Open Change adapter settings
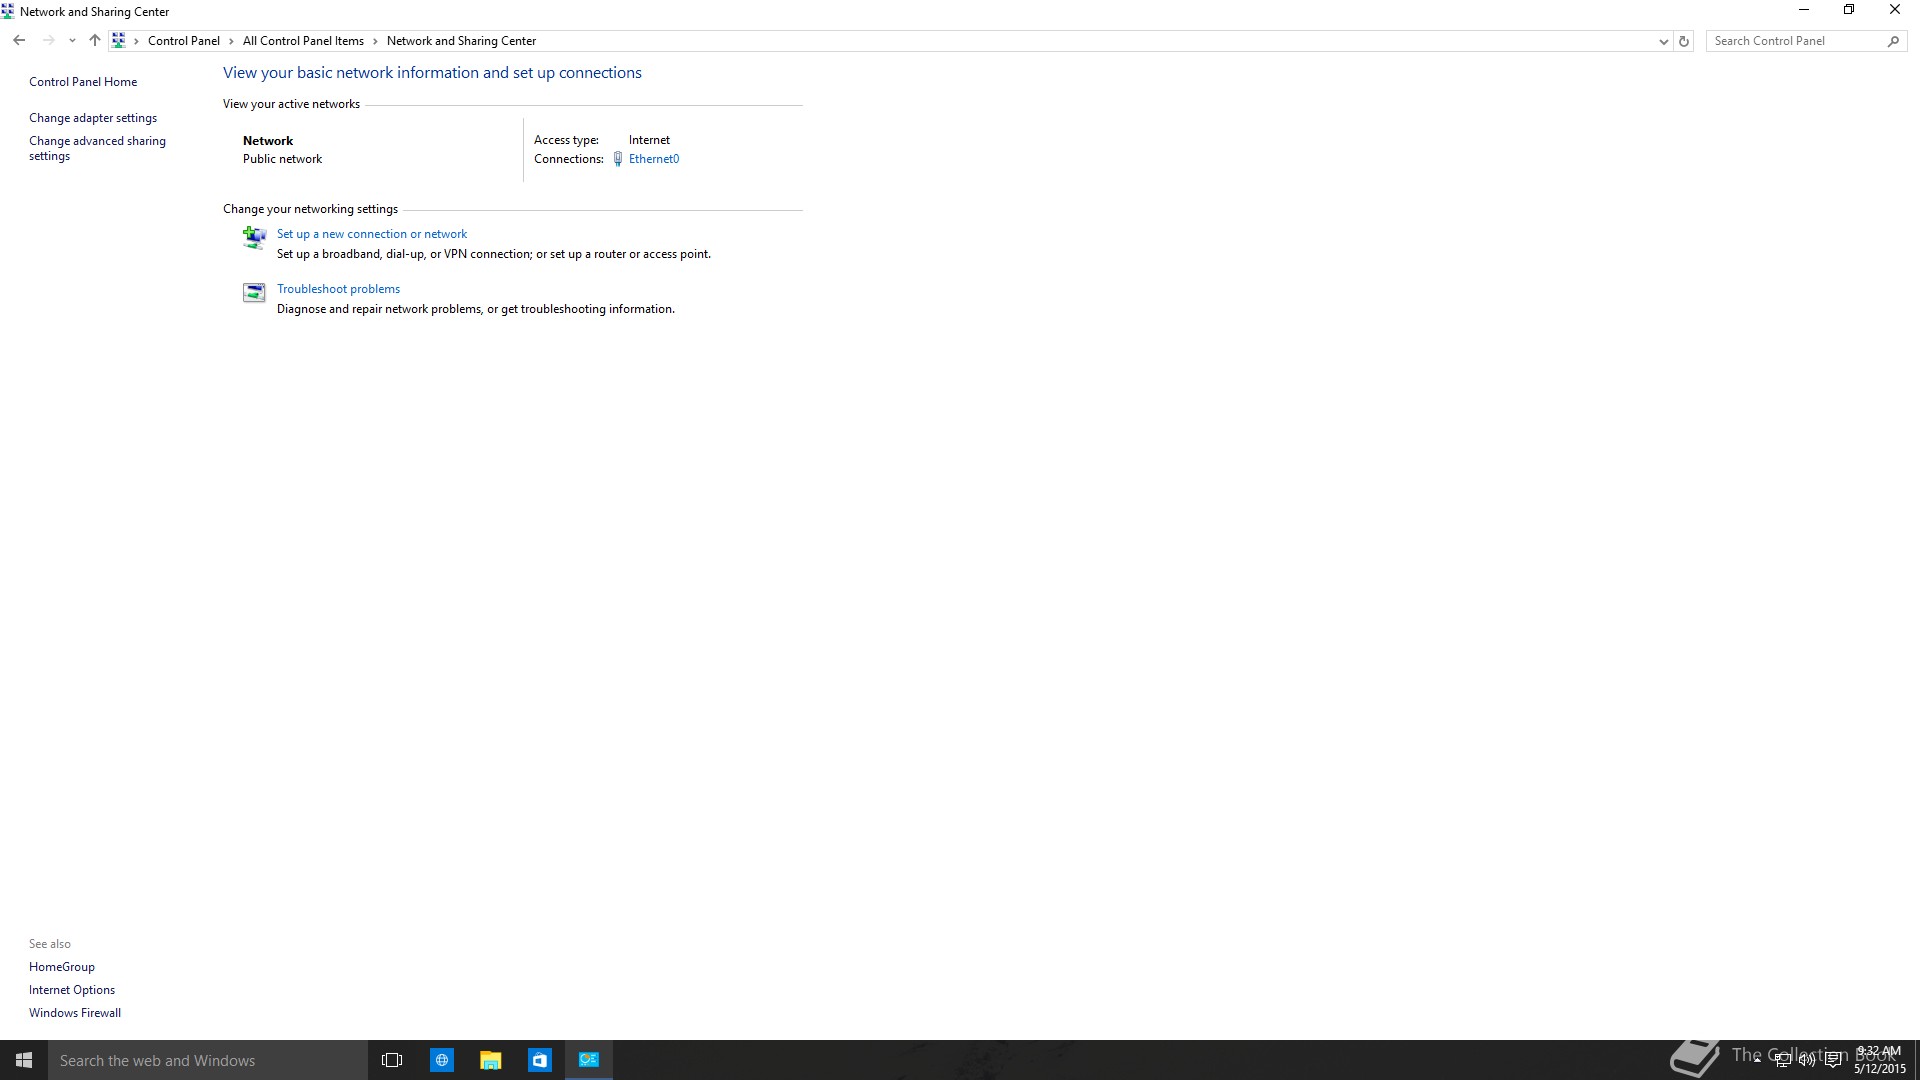 pos(93,118)
